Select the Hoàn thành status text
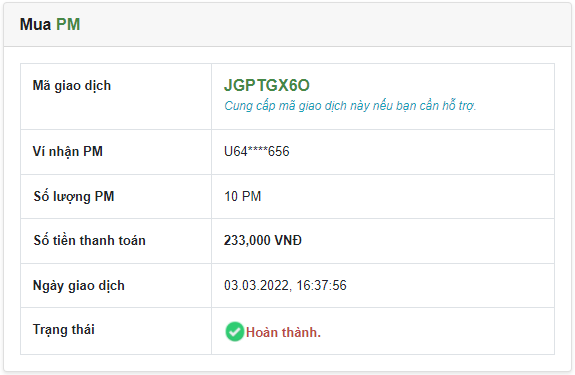This screenshot has height=375, width=575. tap(283, 332)
